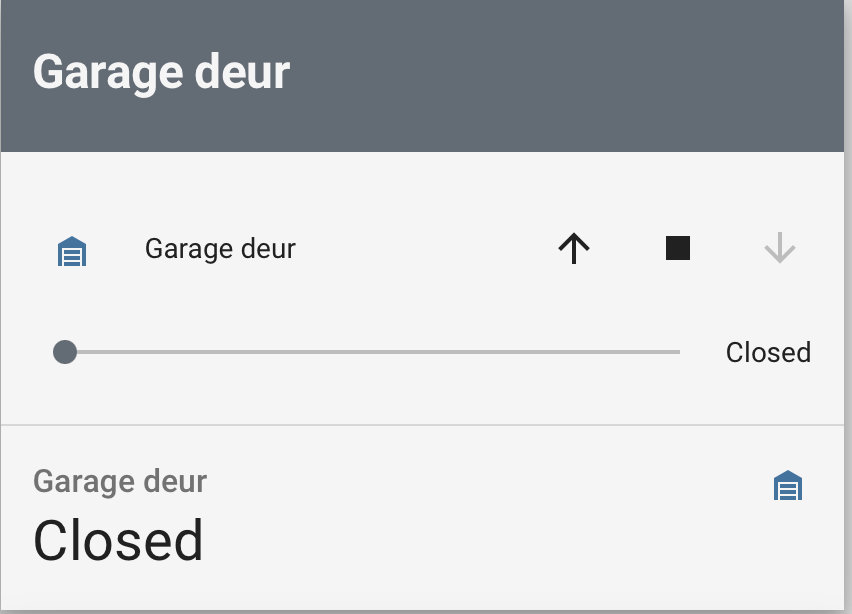
Task: Click the grey header bar background
Action: point(543,76)
